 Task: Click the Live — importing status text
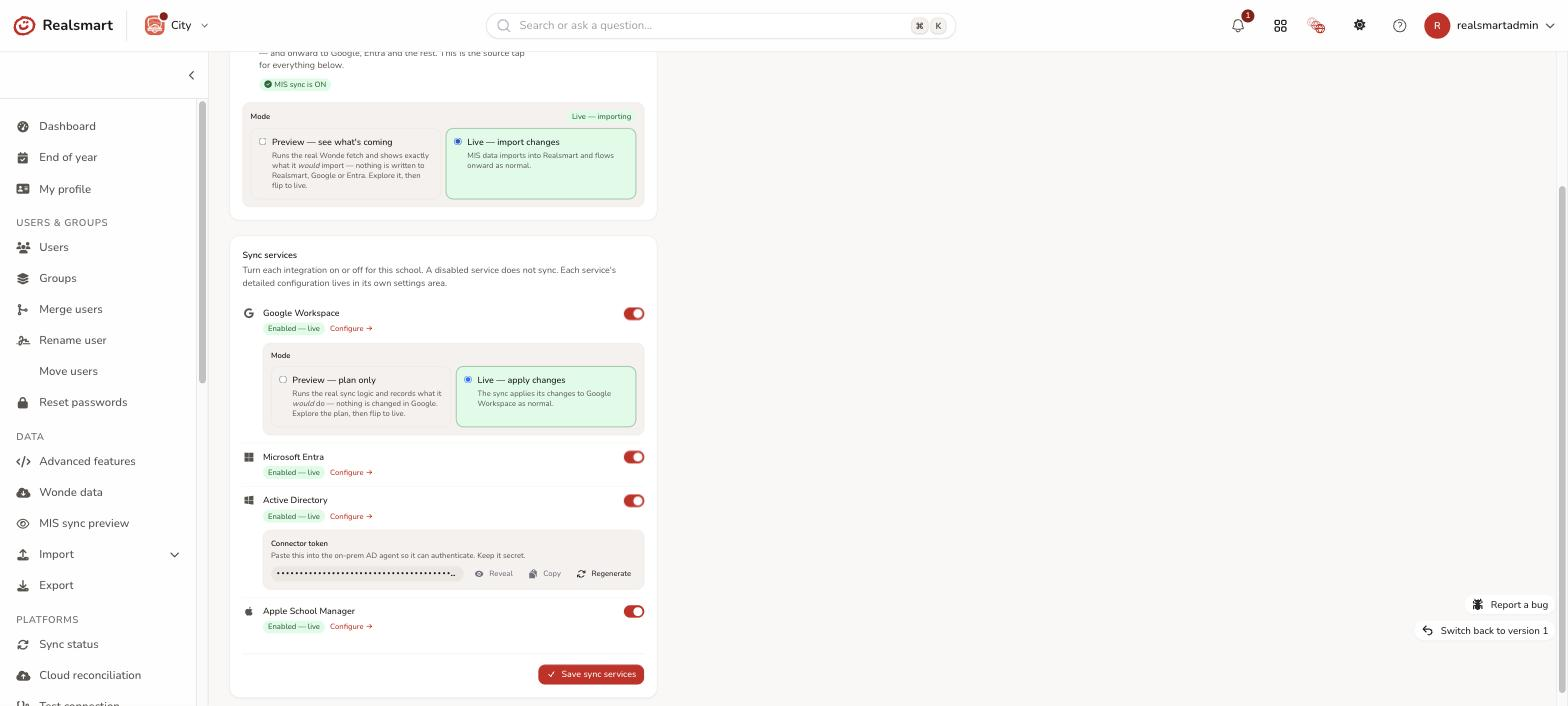601,116
